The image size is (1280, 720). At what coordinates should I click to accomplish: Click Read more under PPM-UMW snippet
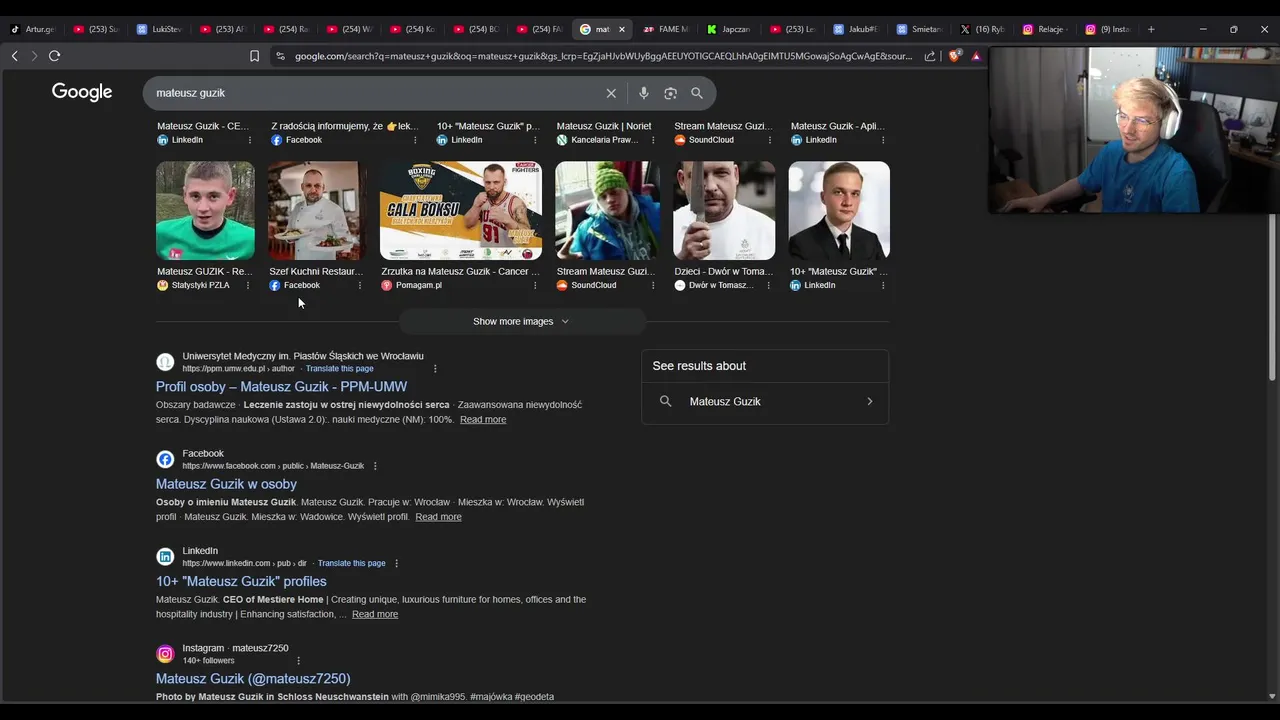point(483,420)
